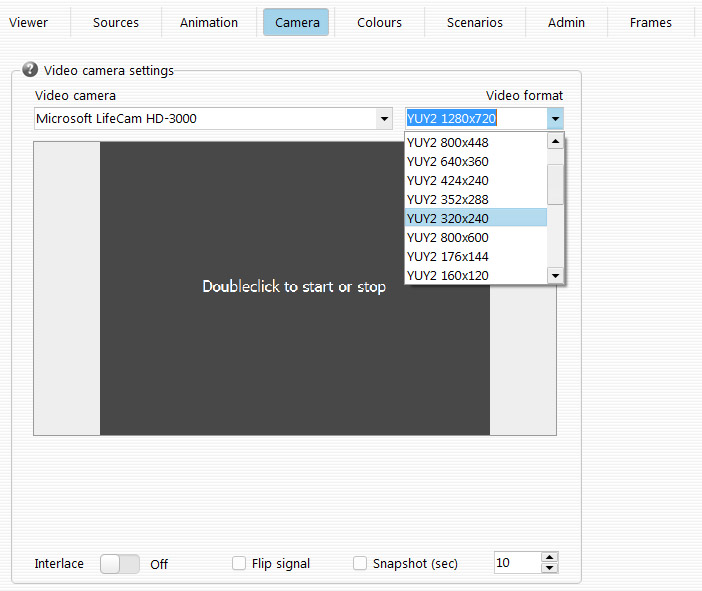Viewport: 702px width, 591px height.
Task: Enable the Flip signal checkbox
Action: click(x=239, y=564)
